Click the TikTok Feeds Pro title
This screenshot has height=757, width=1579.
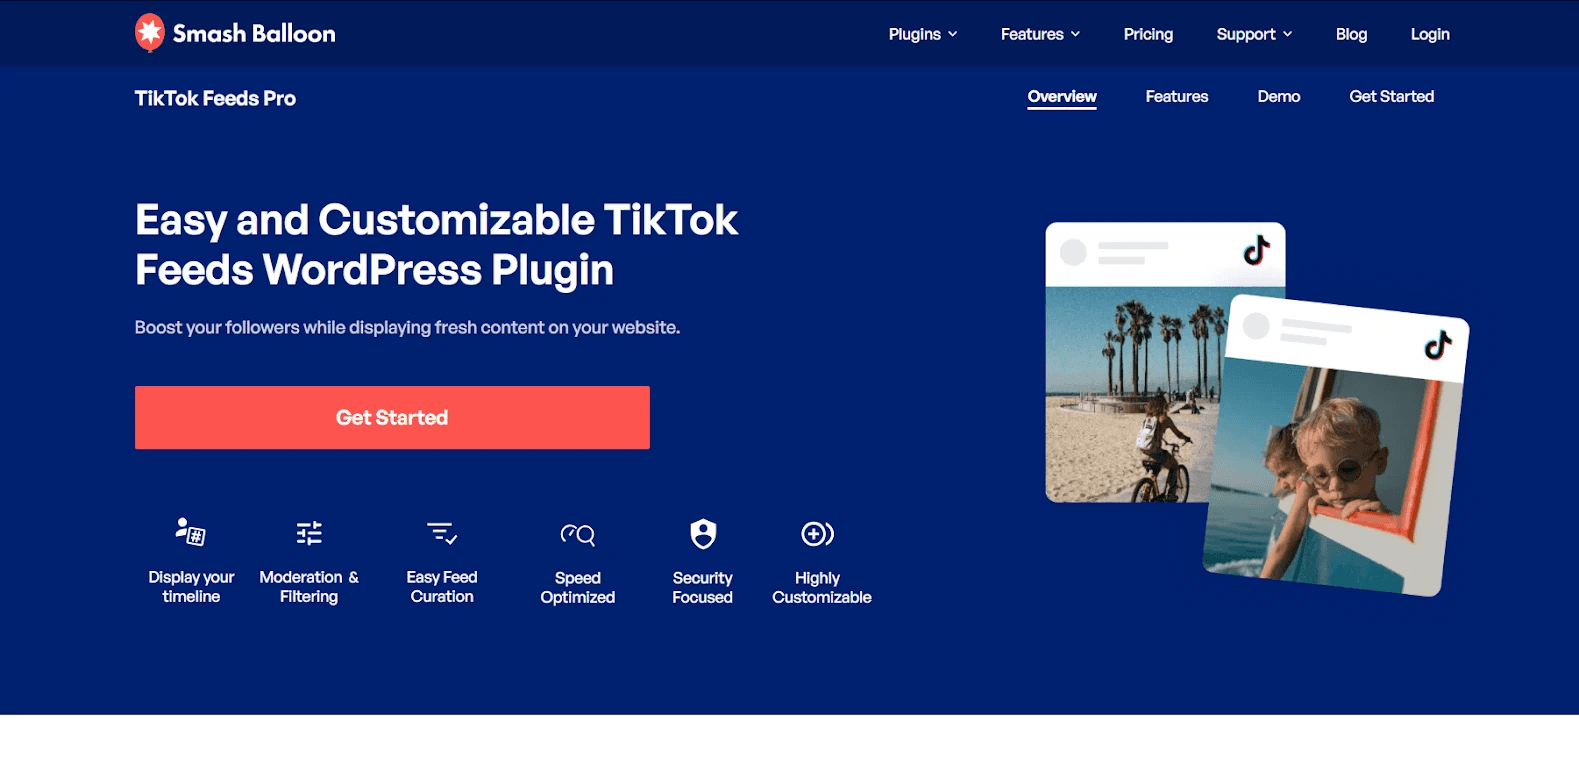(x=215, y=98)
